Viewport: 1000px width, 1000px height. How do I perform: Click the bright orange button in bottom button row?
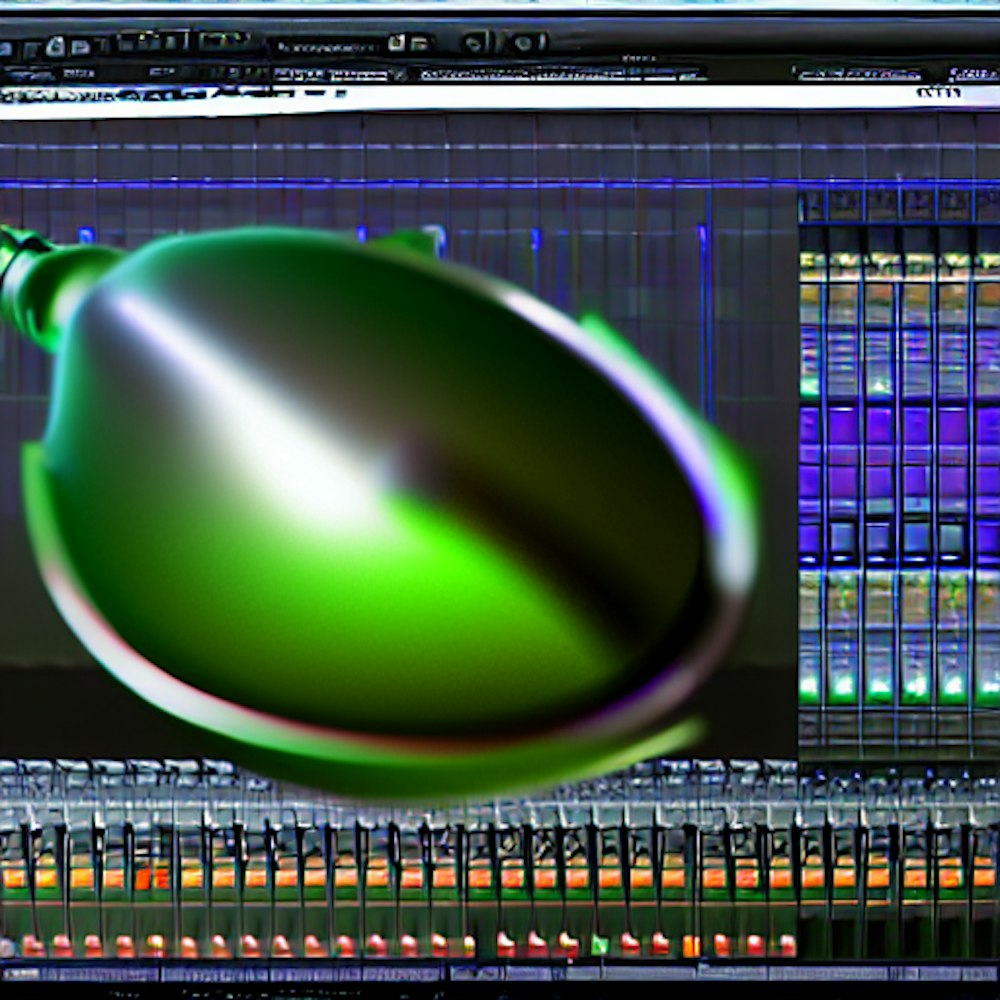pos(691,945)
